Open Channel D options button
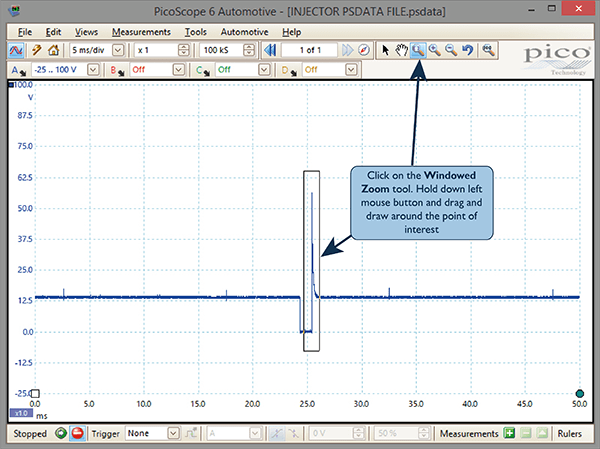 [289, 70]
